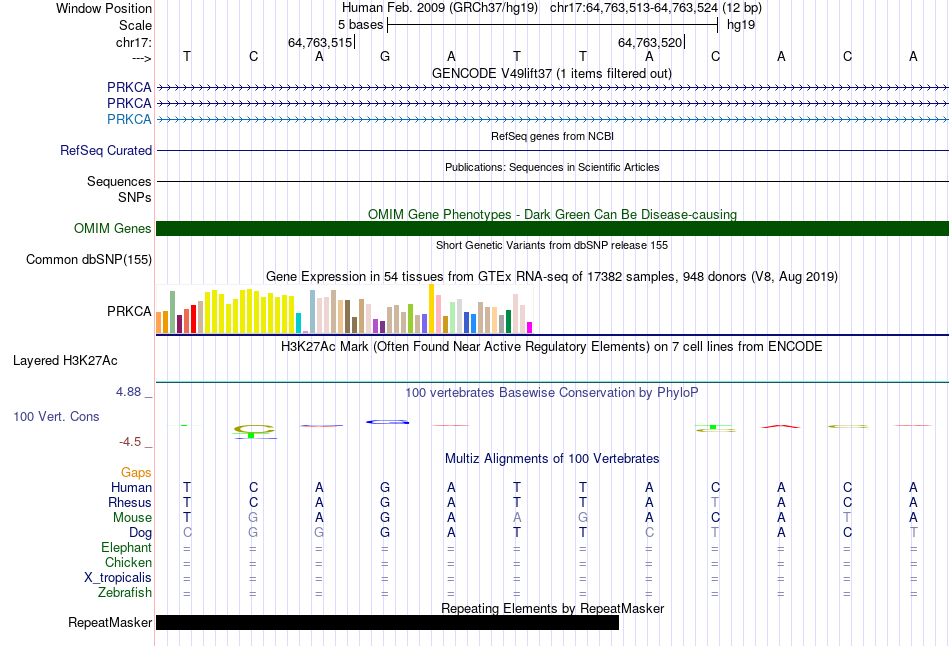Select the Mouse alignment row label
The width and height of the screenshot is (950, 646).
(132, 518)
